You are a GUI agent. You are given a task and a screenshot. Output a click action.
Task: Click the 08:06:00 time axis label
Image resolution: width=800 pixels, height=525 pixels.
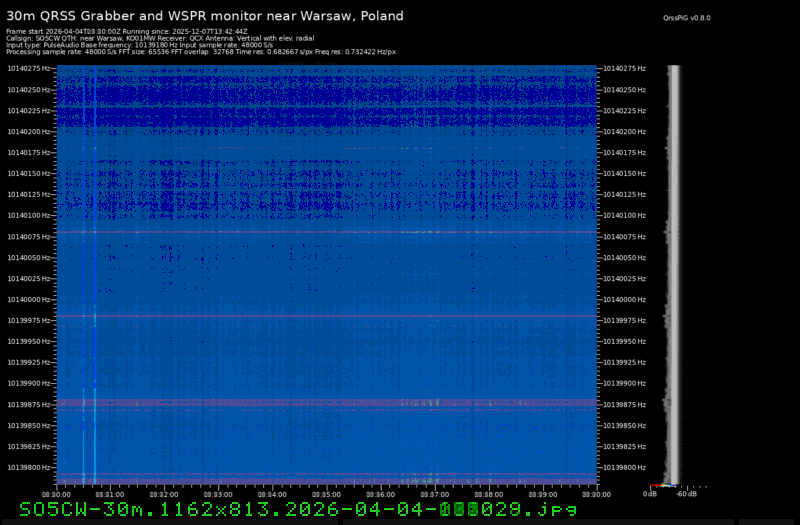point(380,494)
